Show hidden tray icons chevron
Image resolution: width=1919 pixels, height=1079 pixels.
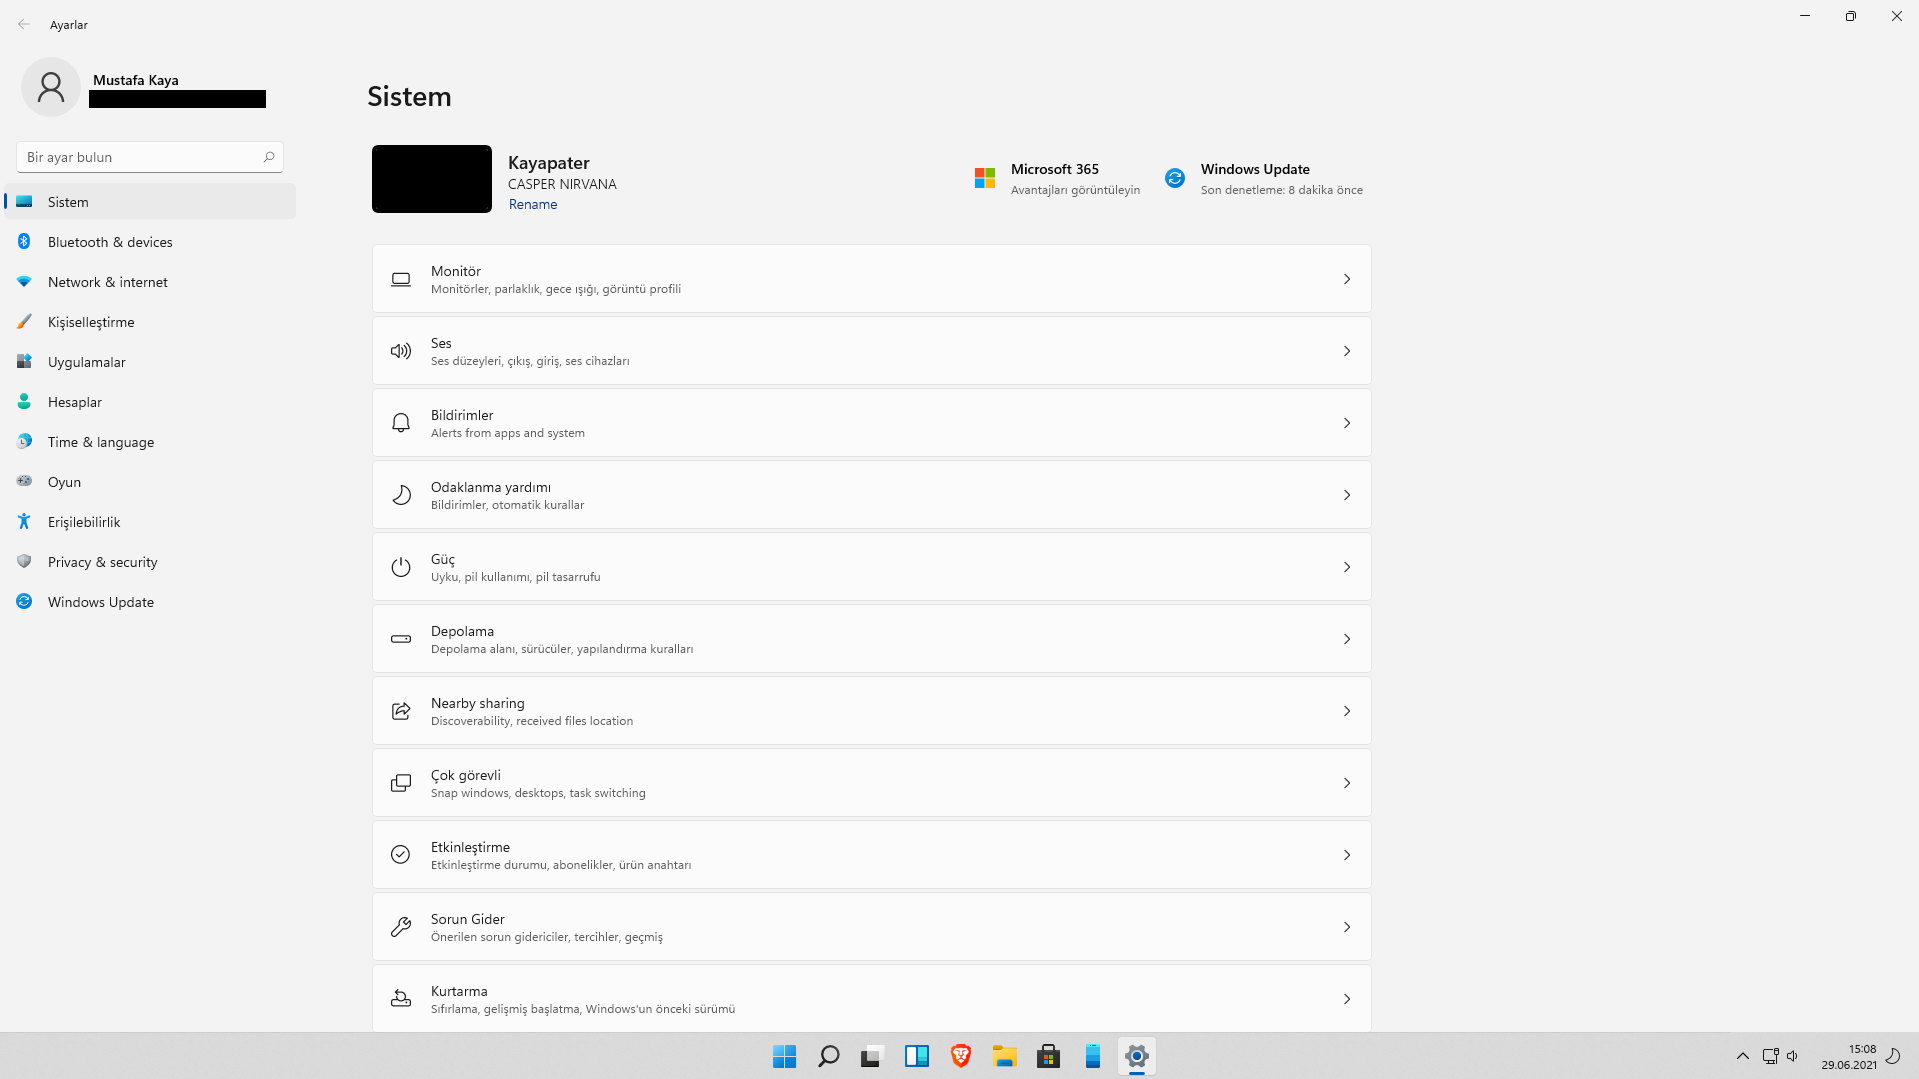pyautogui.click(x=1743, y=1056)
